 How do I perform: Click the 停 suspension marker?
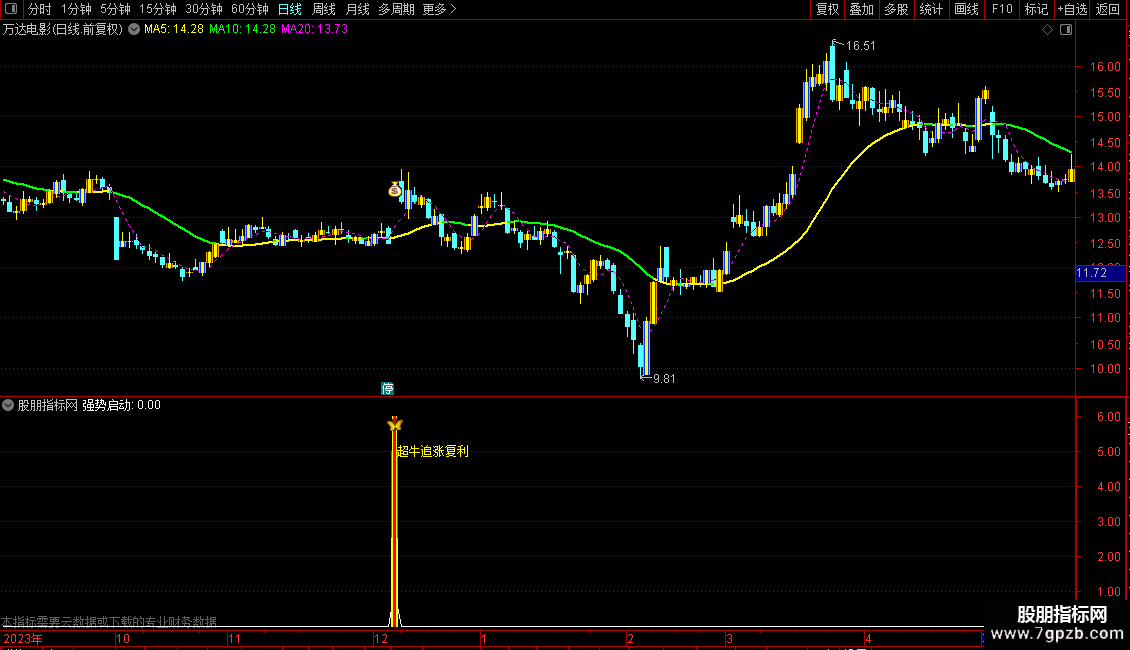tap(387, 389)
